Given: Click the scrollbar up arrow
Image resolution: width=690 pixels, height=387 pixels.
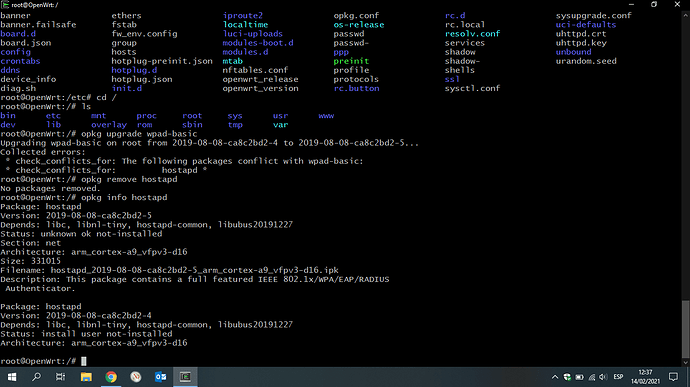Looking at the screenshot, I should [x=685, y=15].
